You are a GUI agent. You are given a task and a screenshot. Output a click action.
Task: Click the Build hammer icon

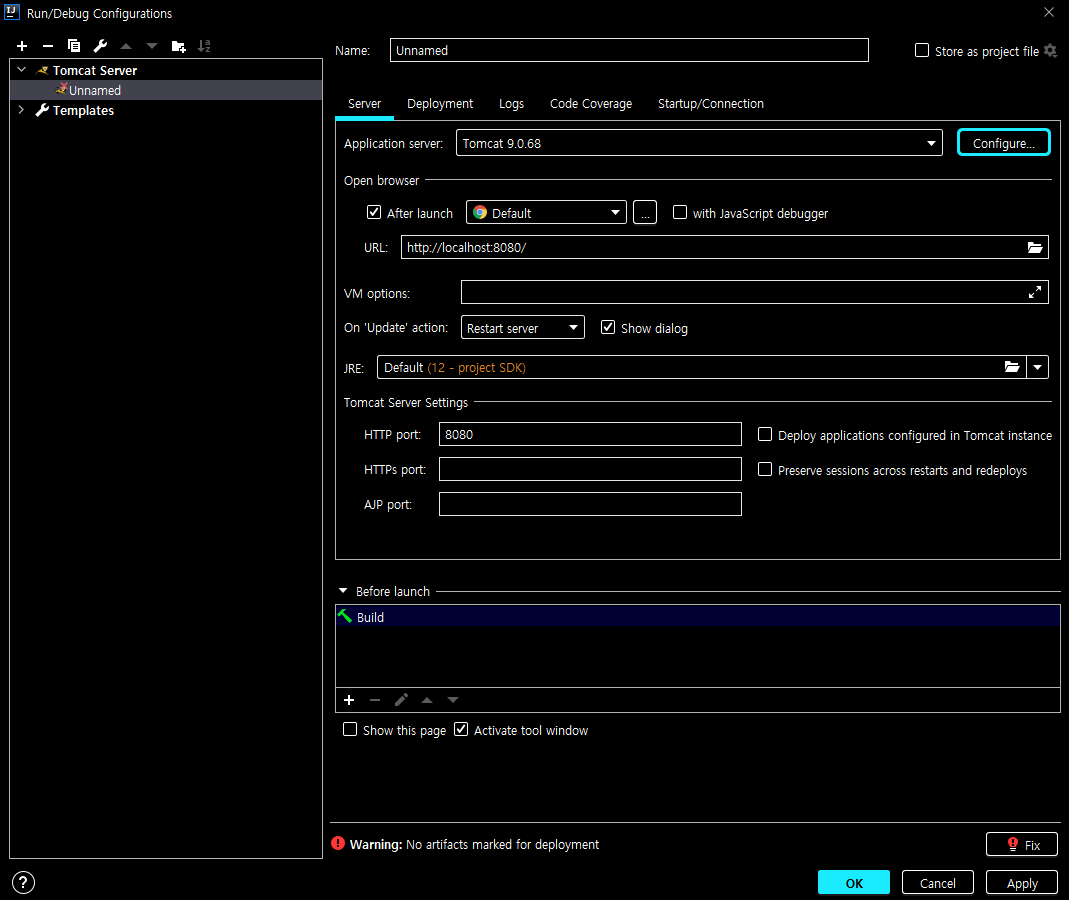345,616
